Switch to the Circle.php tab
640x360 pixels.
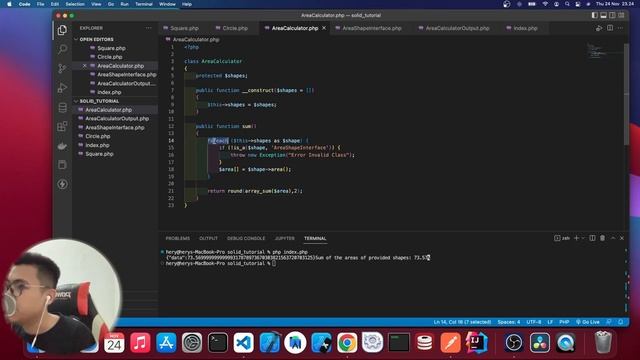click(x=235, y=28)
